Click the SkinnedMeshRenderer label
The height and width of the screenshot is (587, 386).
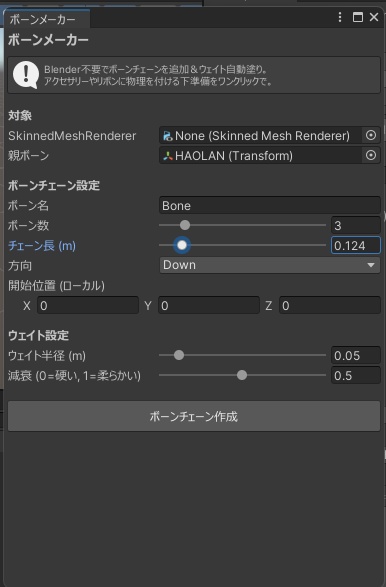(x=72, y=136)
